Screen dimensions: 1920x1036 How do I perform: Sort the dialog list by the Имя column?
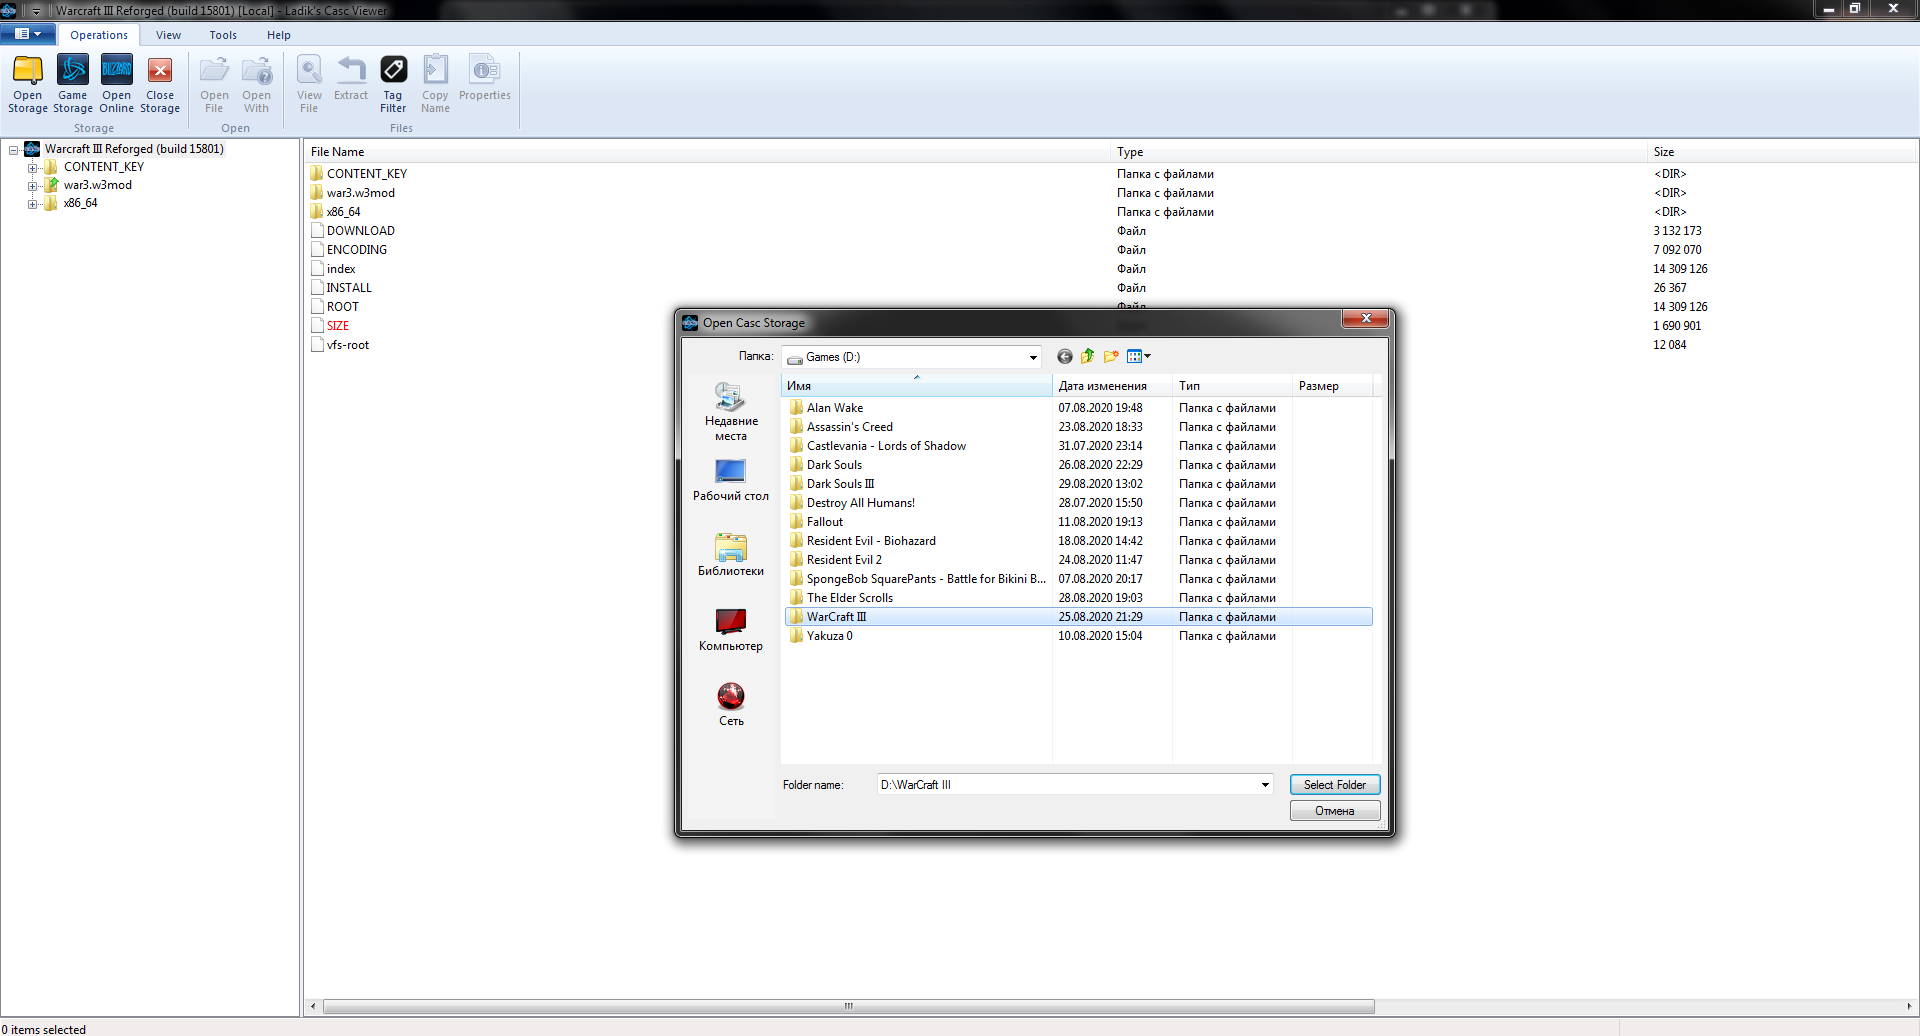point(917,386)
